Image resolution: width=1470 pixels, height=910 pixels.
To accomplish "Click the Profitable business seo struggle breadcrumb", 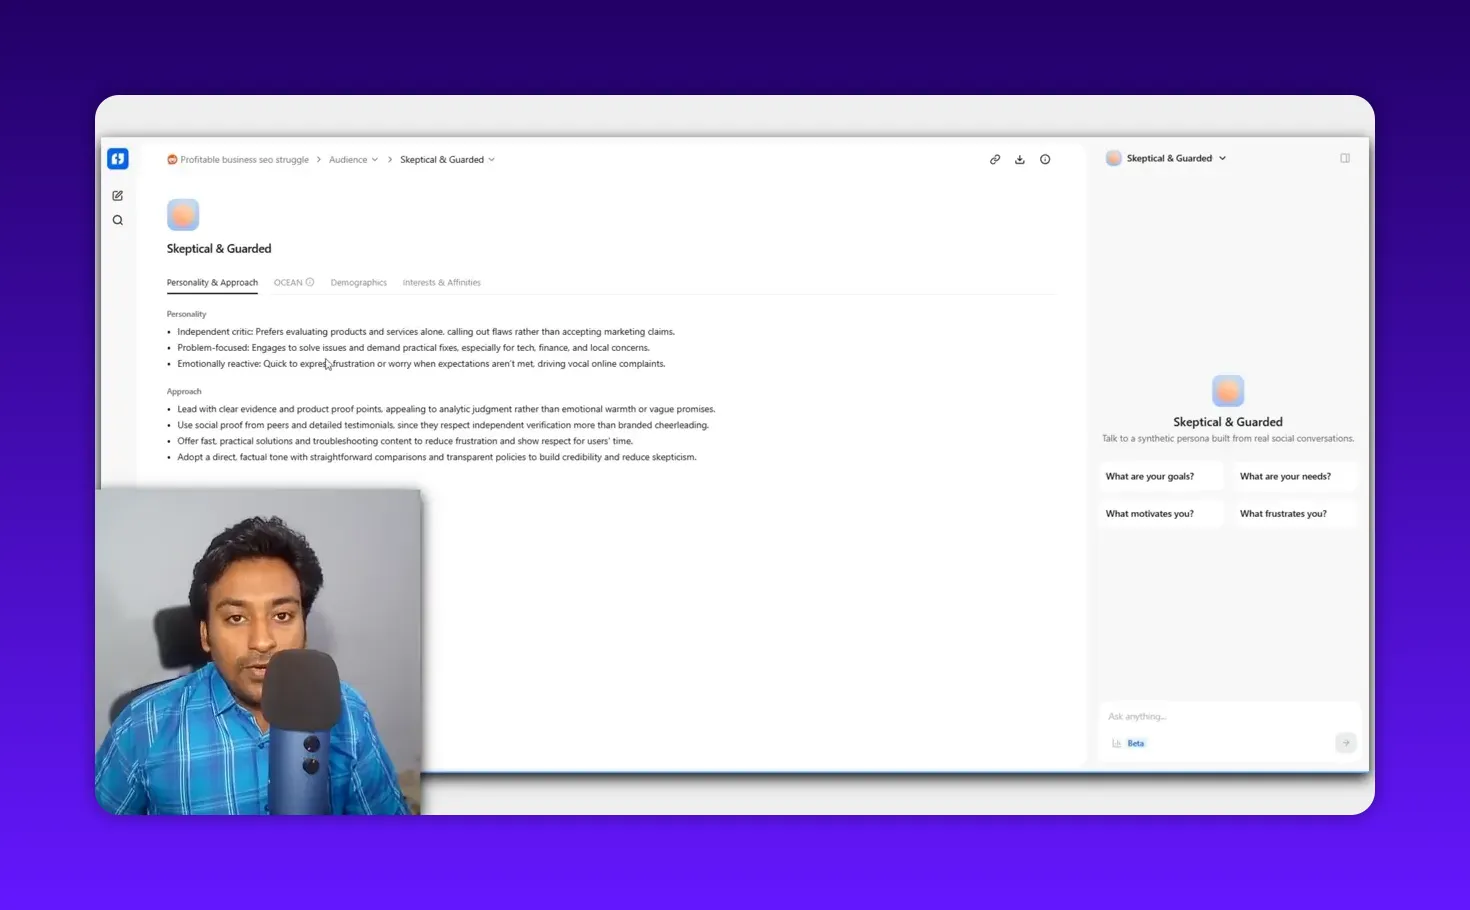I will [244, 159].
